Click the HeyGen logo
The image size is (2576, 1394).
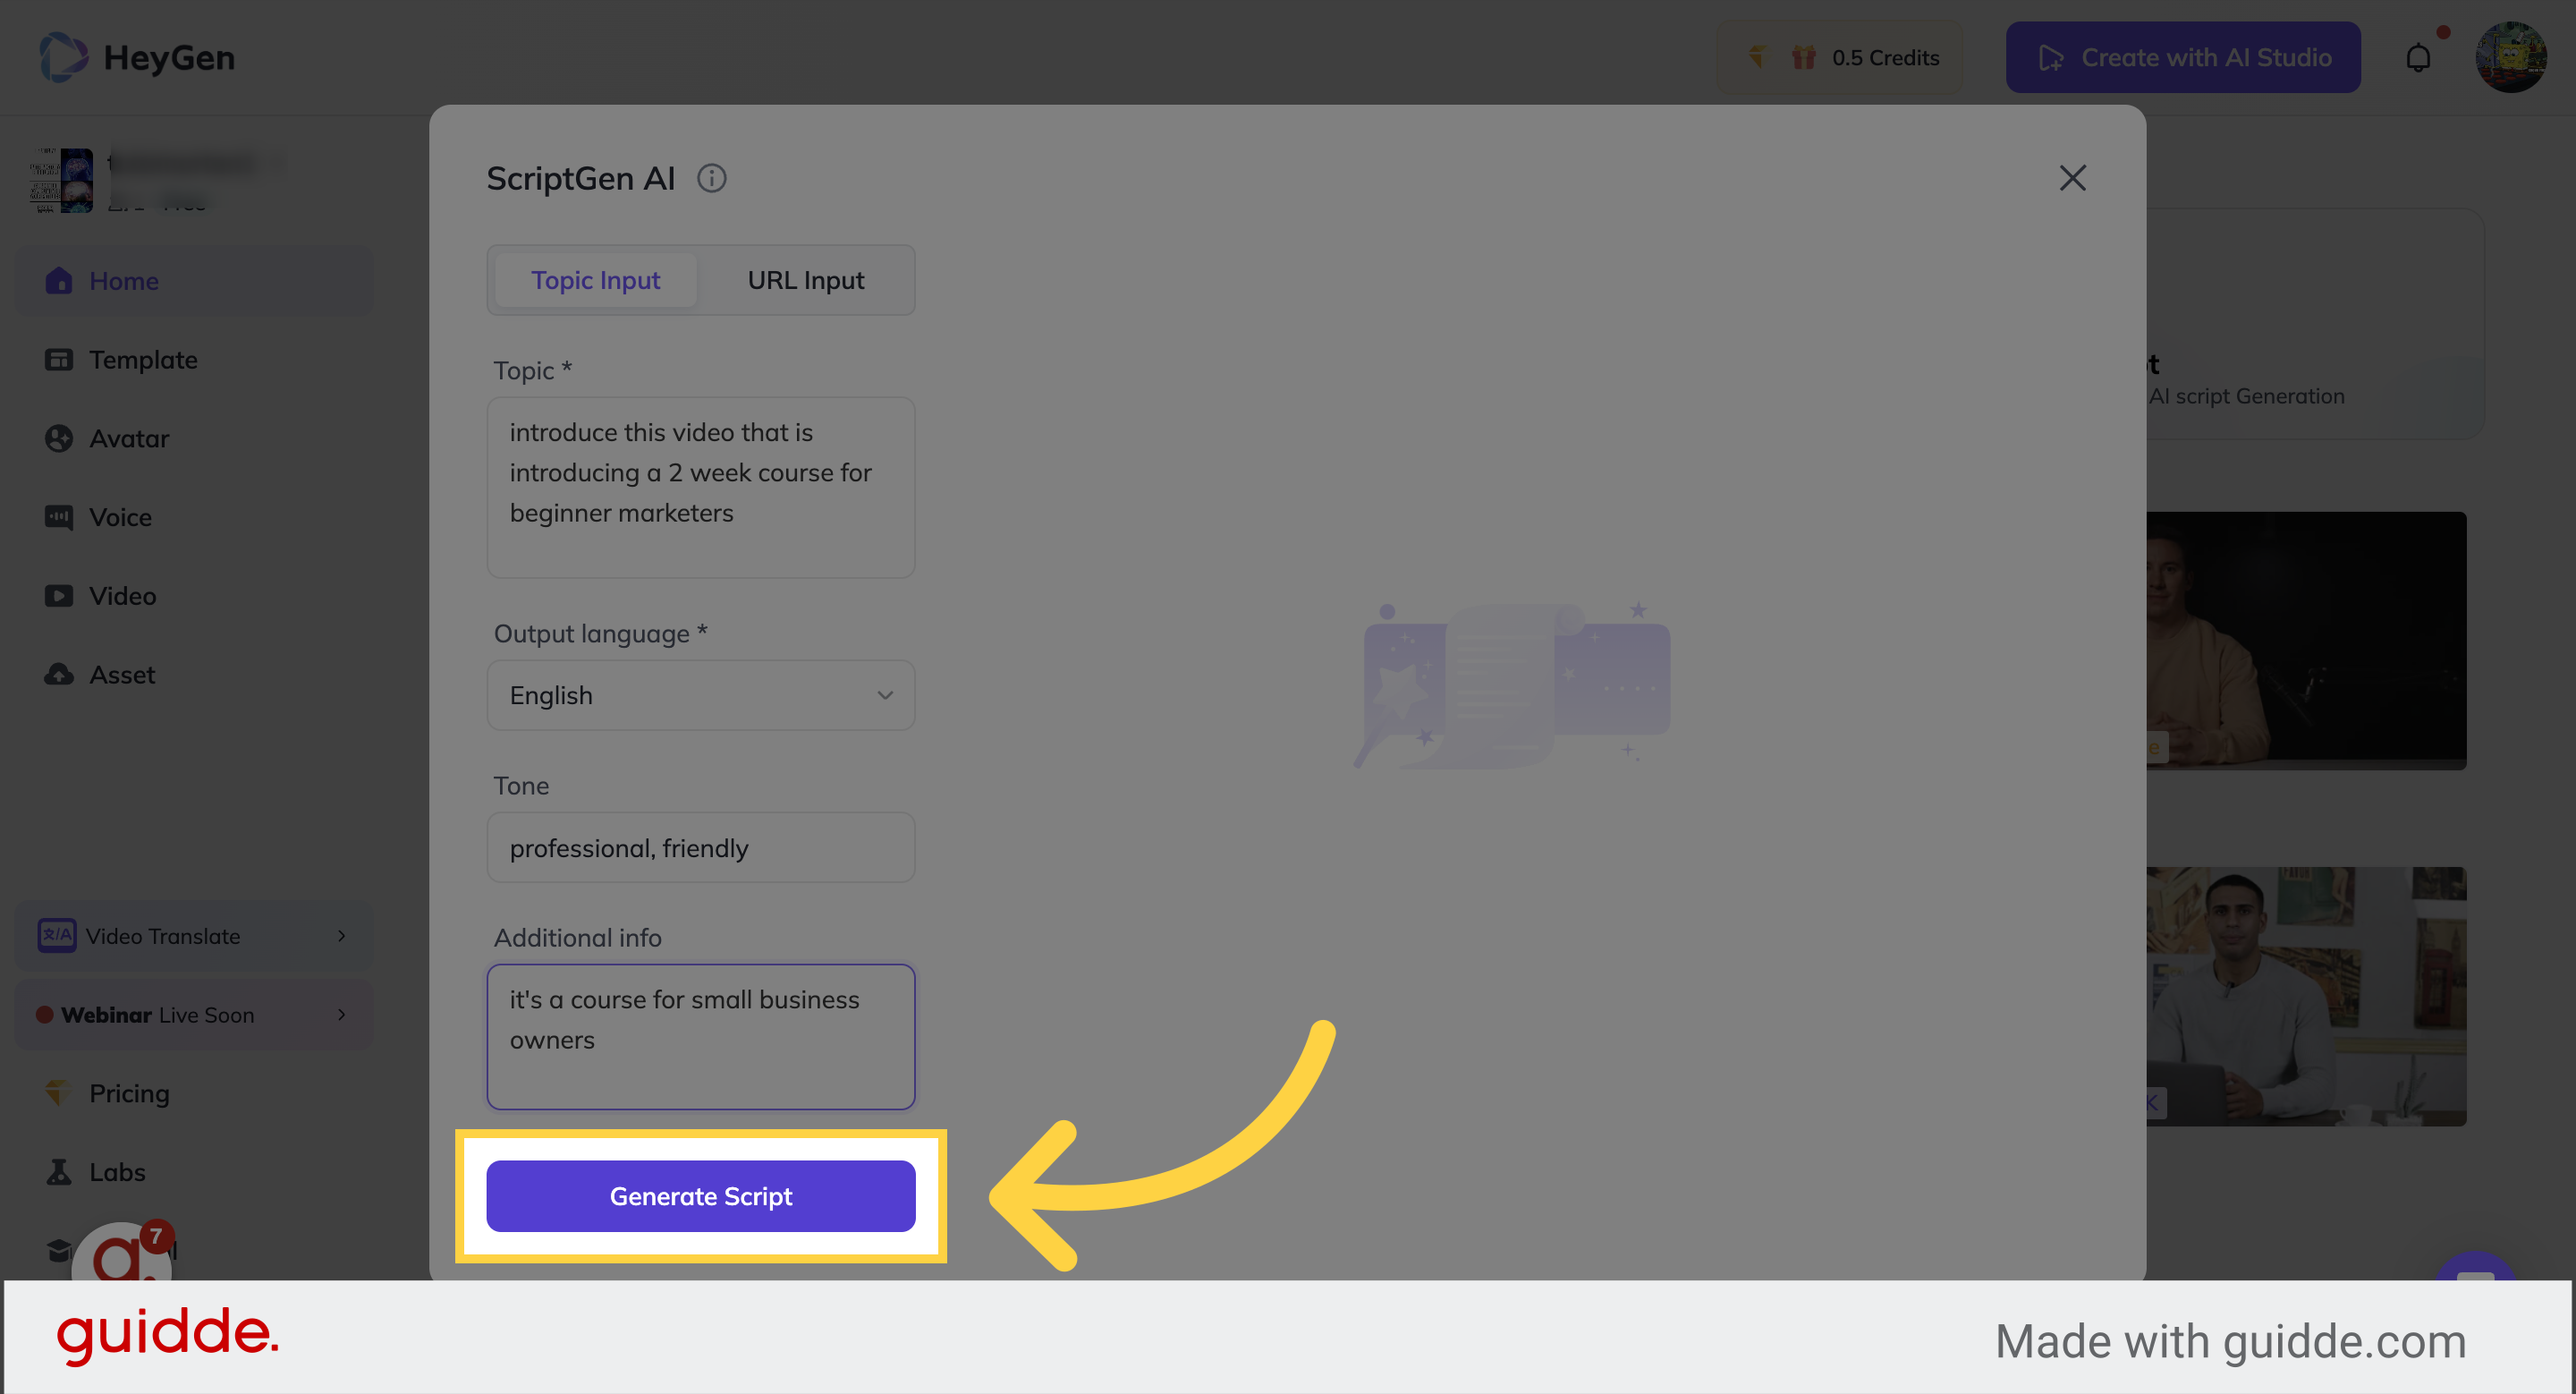coord(137,57)
